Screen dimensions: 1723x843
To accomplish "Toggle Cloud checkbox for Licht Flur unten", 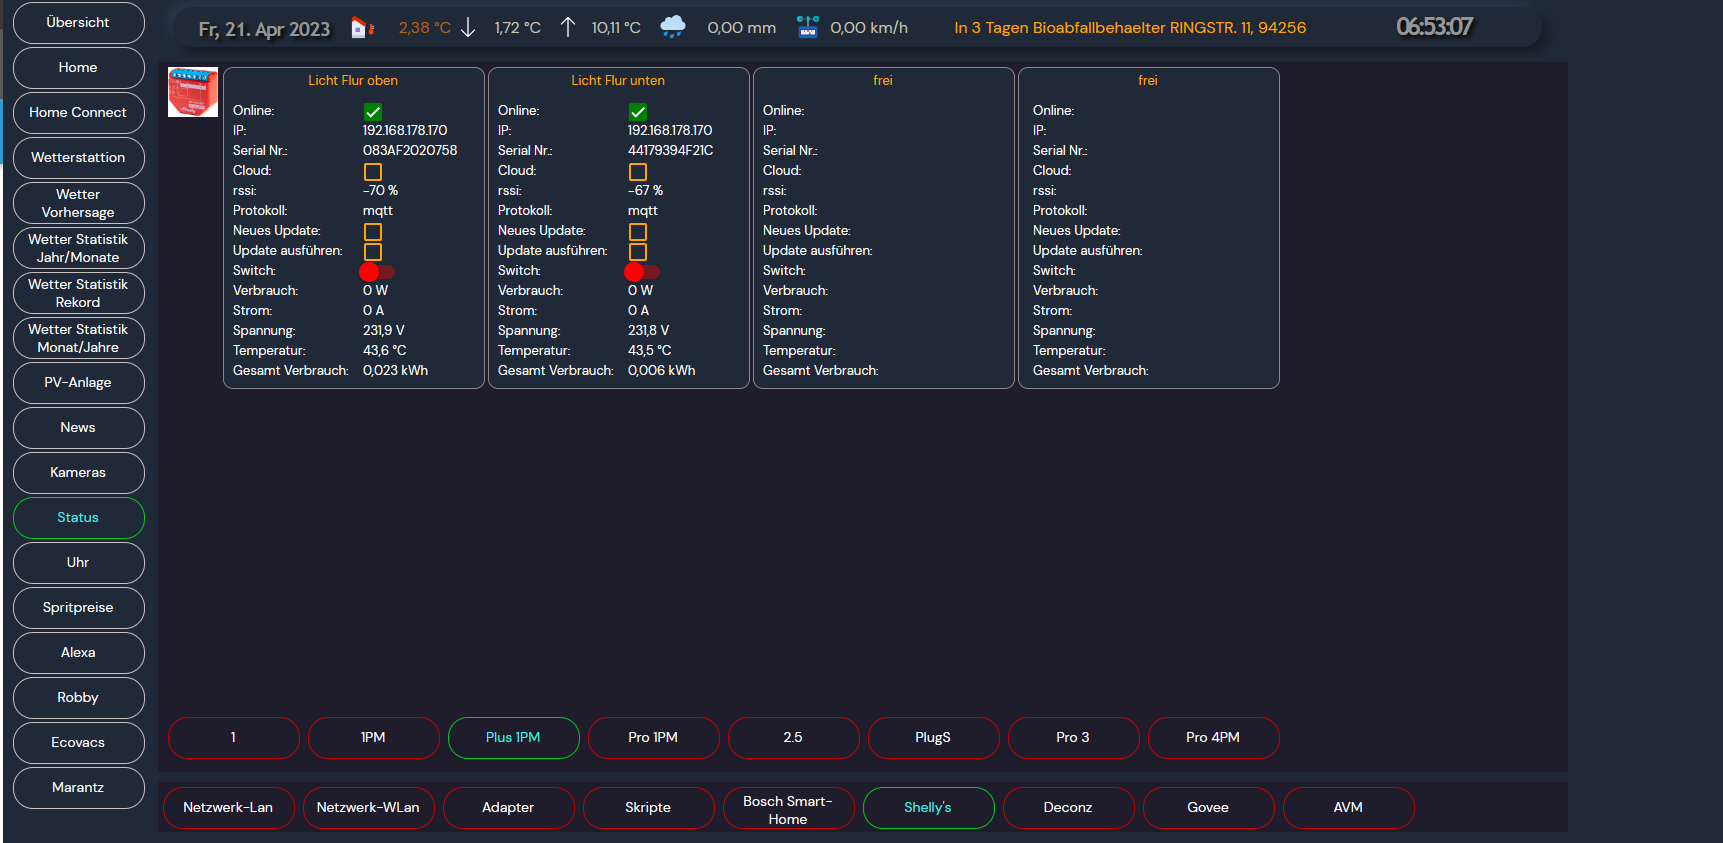I will [638, 172].
